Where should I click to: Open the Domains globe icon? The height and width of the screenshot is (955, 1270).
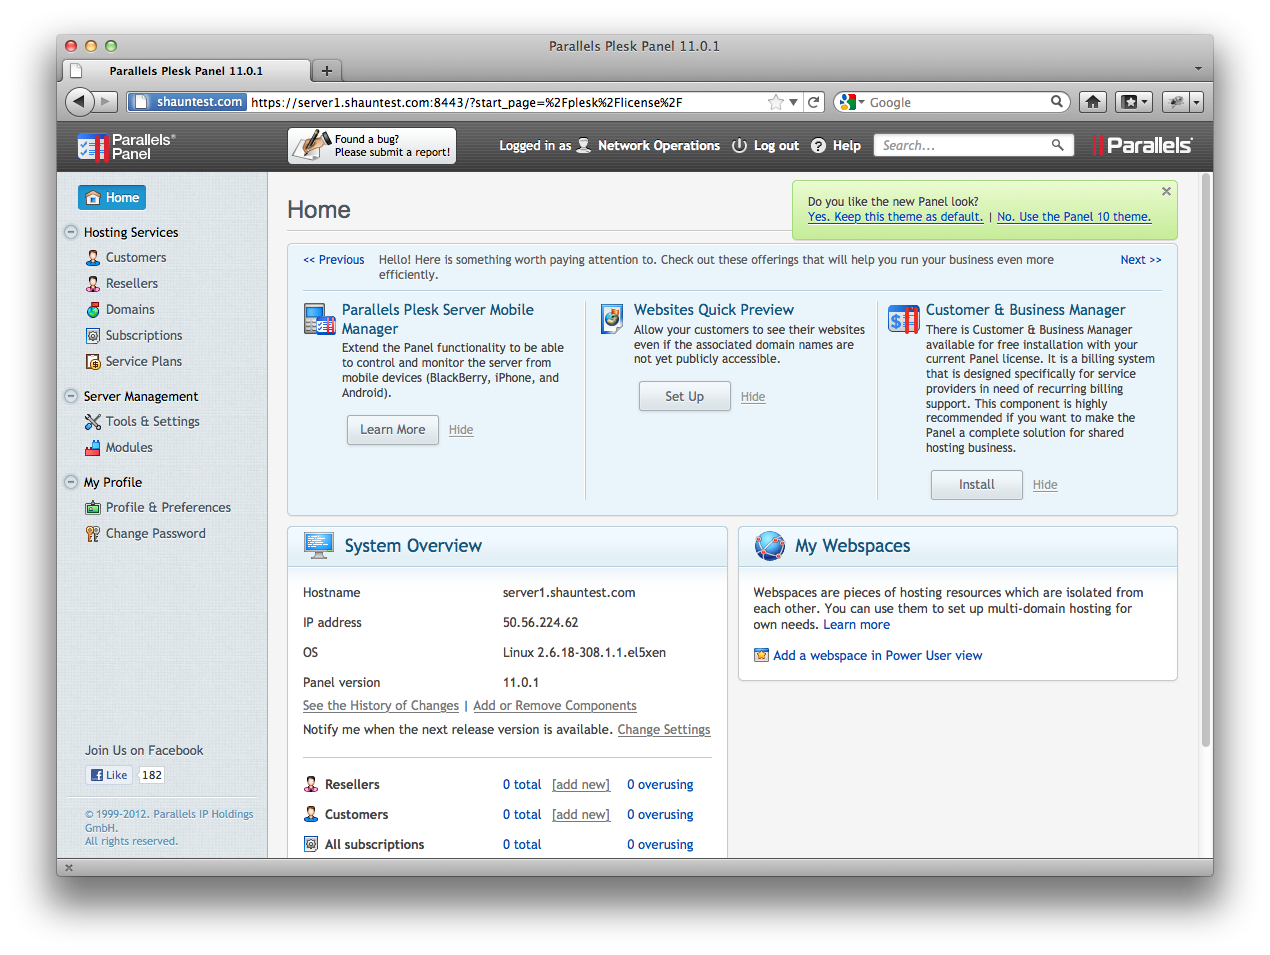point(93,310)
